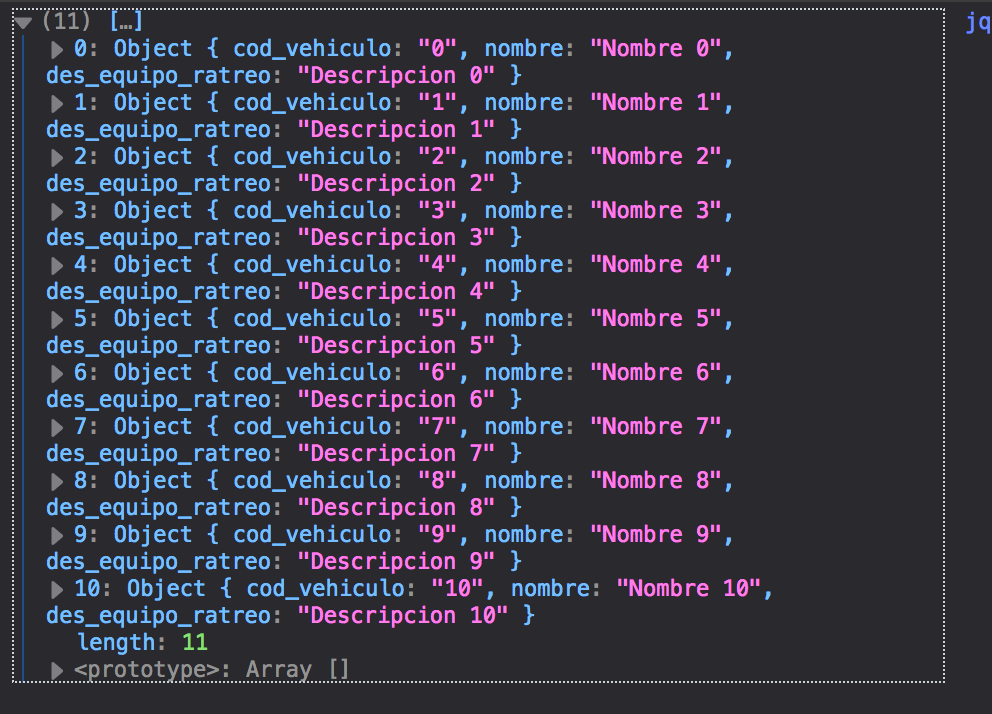Expand Object 5 to inspect it
The width and height of the screenshot is (992, 714).
tap(57, 318)
